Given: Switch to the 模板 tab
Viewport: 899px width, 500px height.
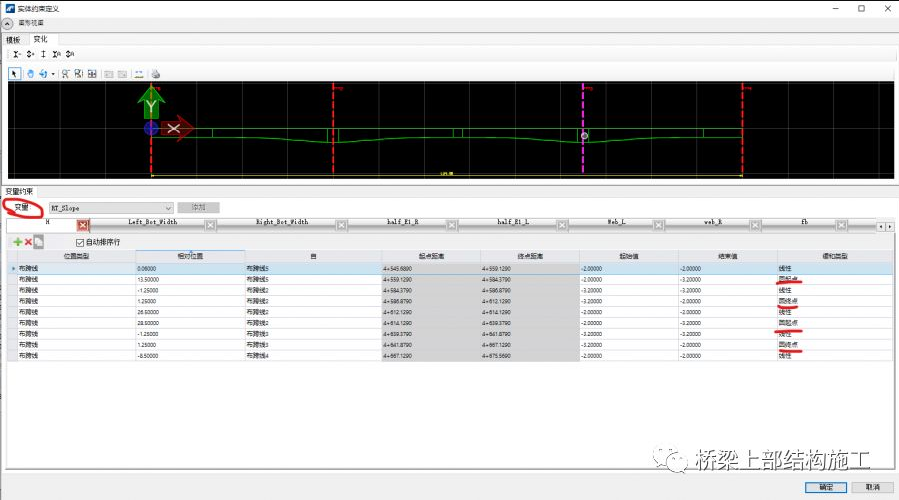Looking at the screenshot, I should (13, 40).
